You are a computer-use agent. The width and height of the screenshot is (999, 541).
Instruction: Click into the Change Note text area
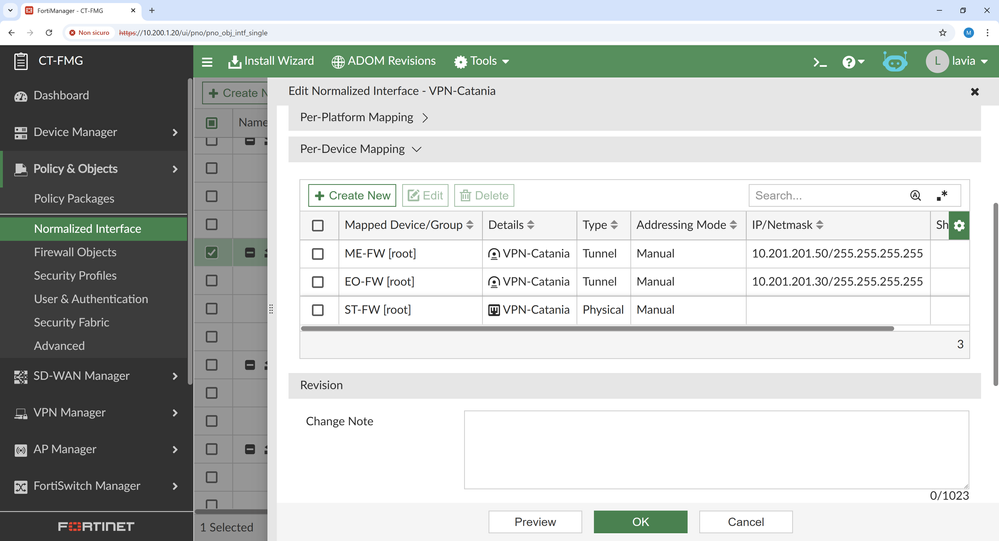pos(715,449)
